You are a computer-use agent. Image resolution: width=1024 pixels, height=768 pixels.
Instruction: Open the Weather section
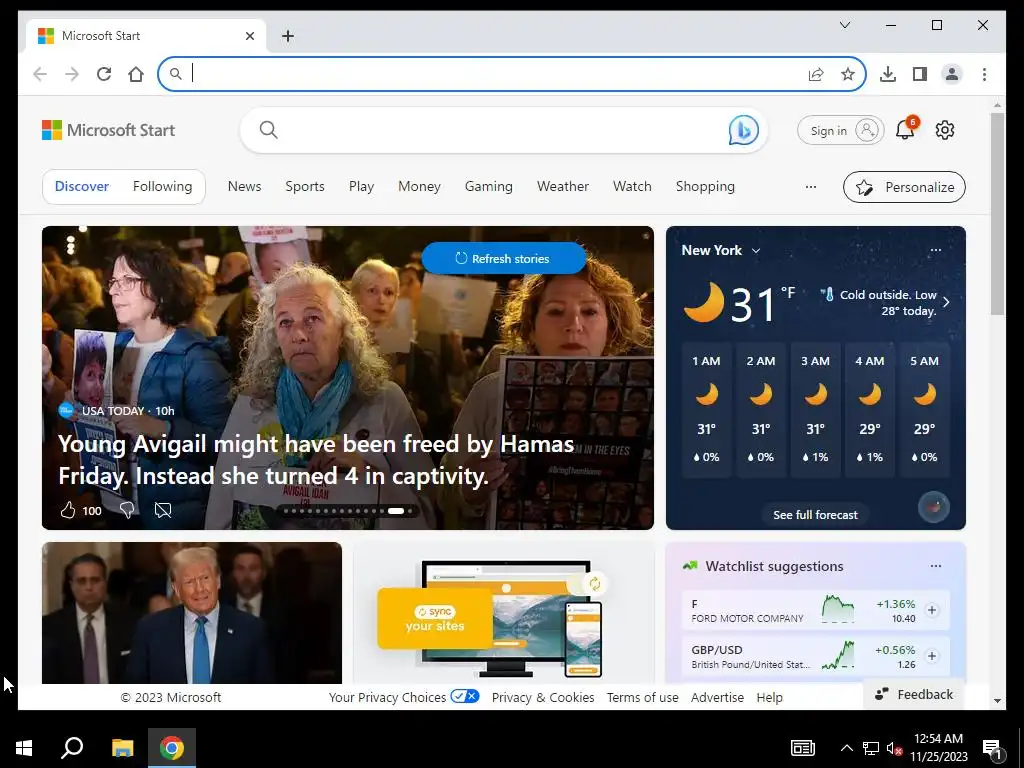(x=563, y=187)
